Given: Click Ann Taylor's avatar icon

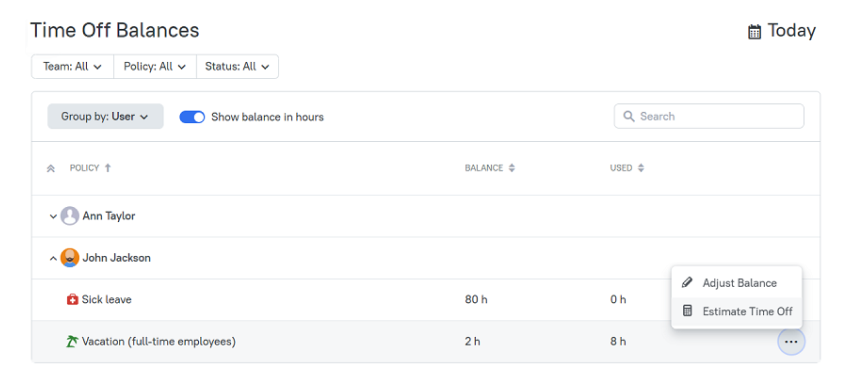Looking at the screenshot, I should [70, 216].
